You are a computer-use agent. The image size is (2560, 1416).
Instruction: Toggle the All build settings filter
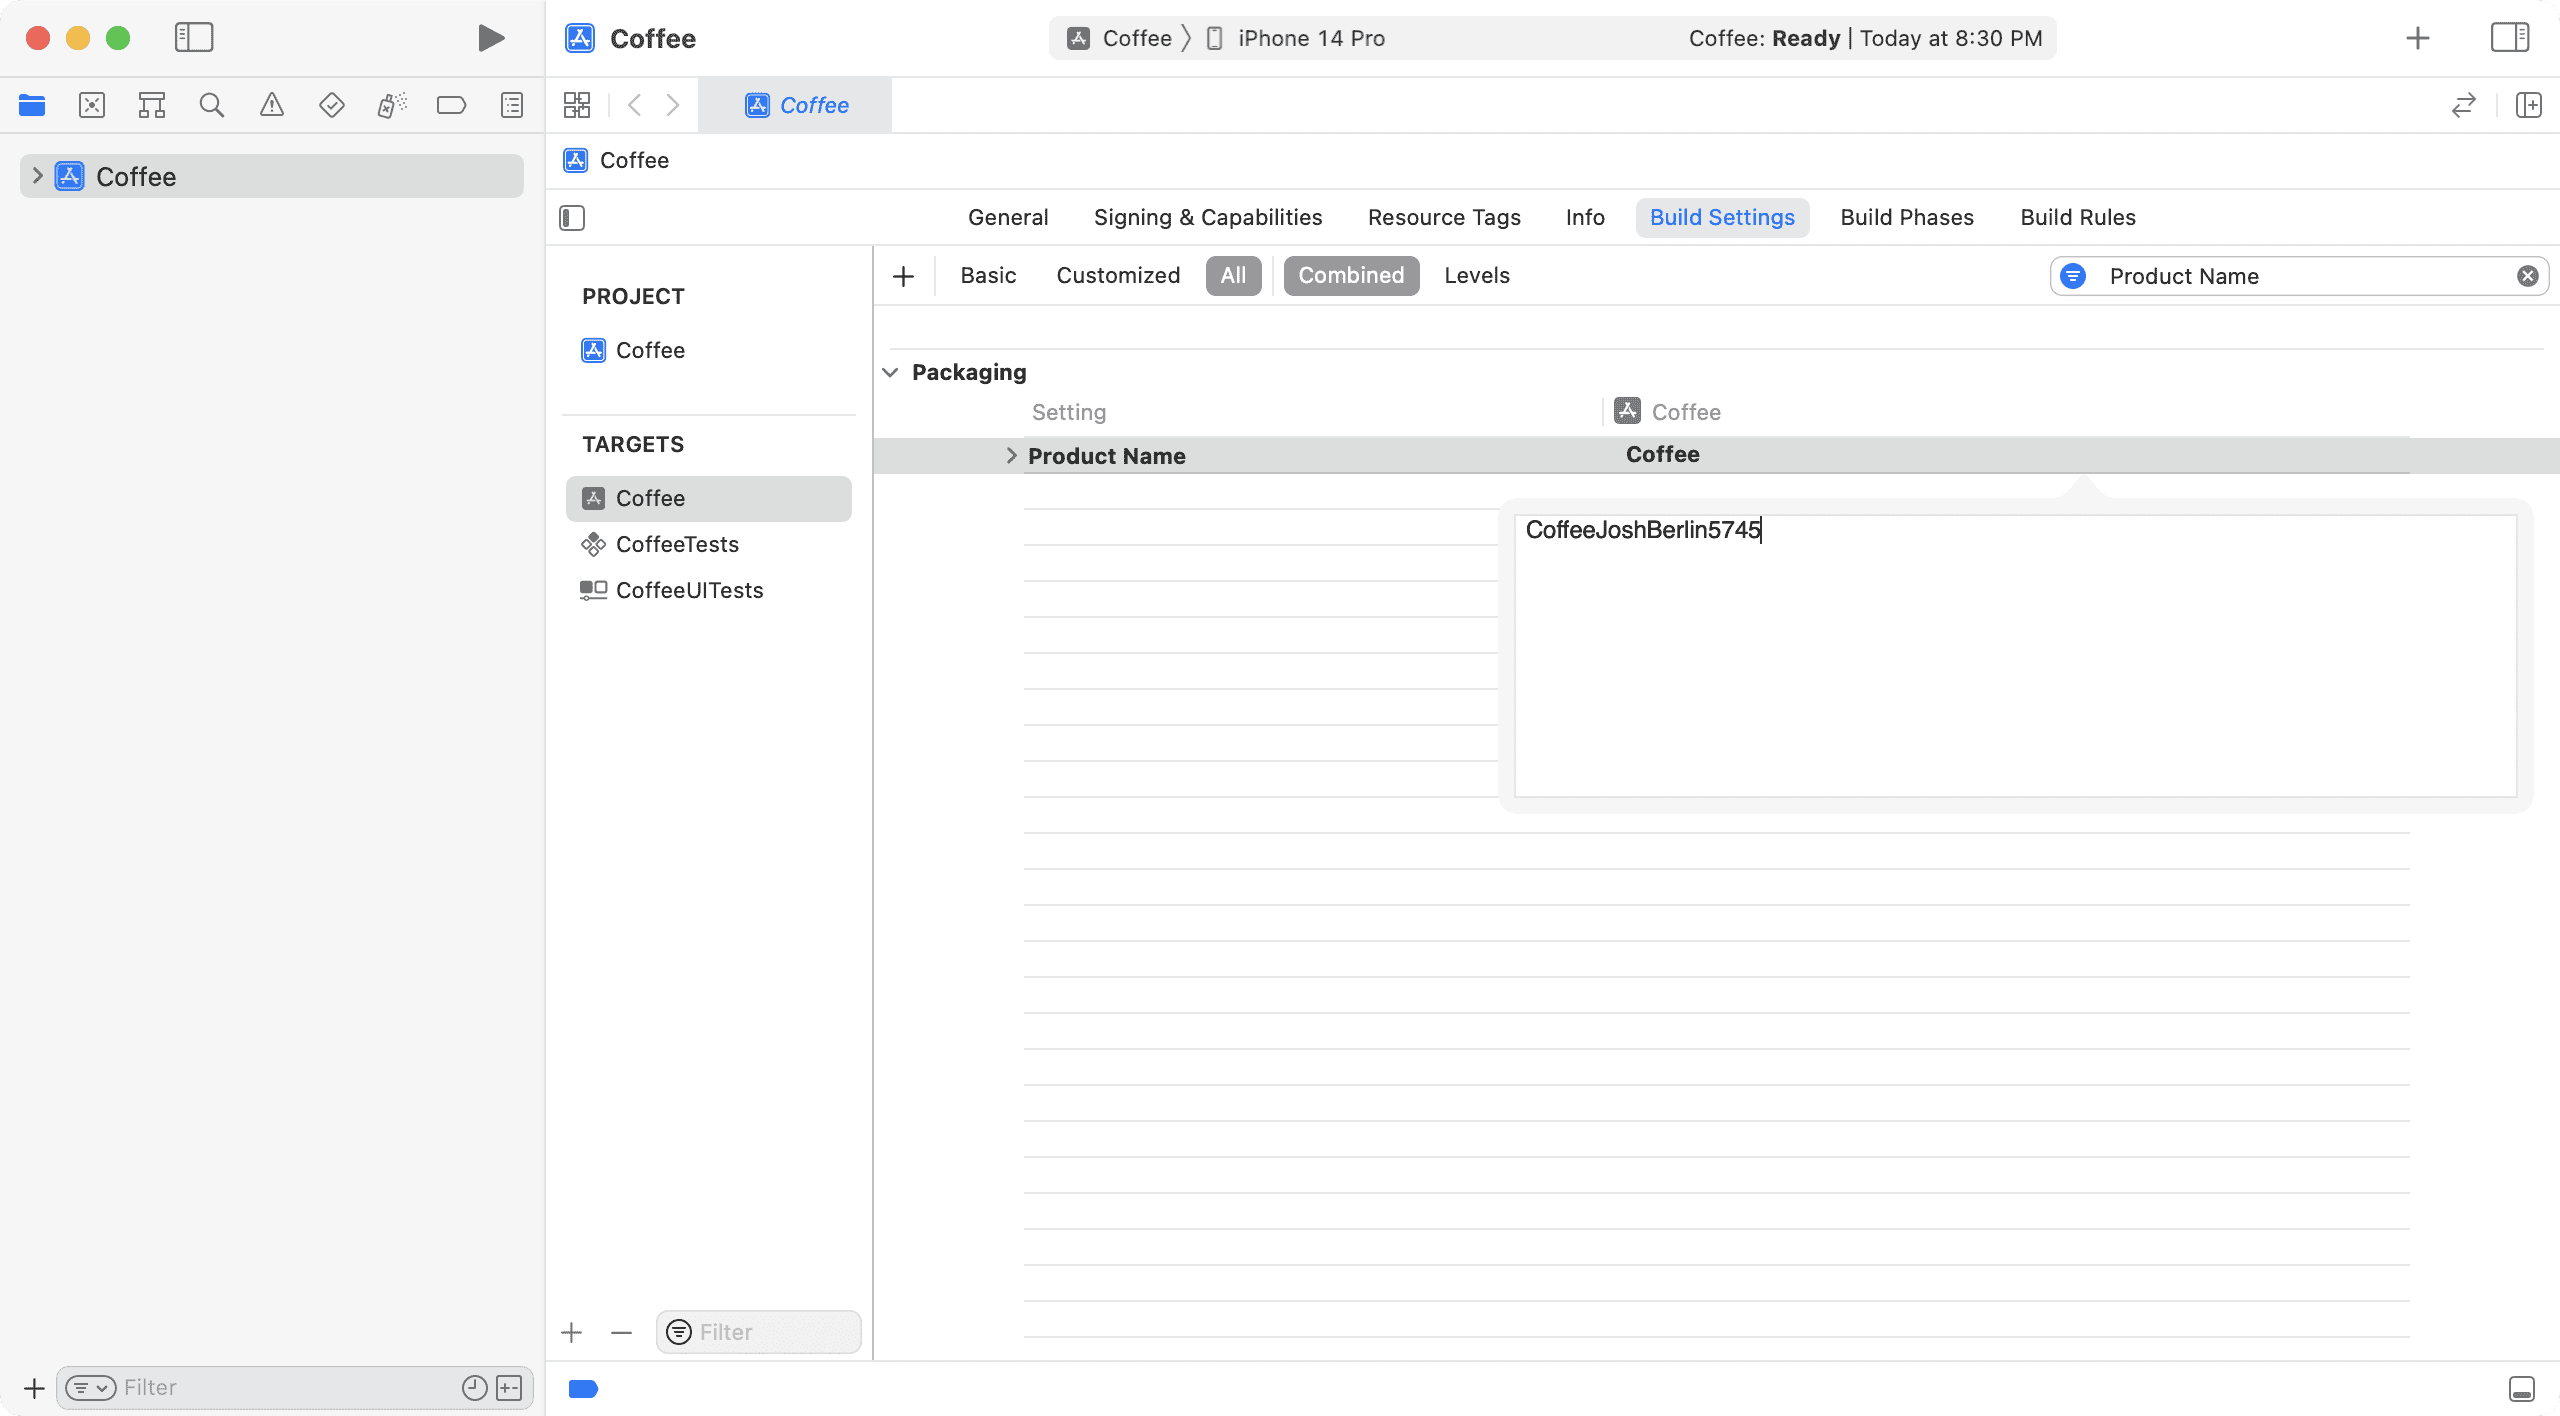1233,276
